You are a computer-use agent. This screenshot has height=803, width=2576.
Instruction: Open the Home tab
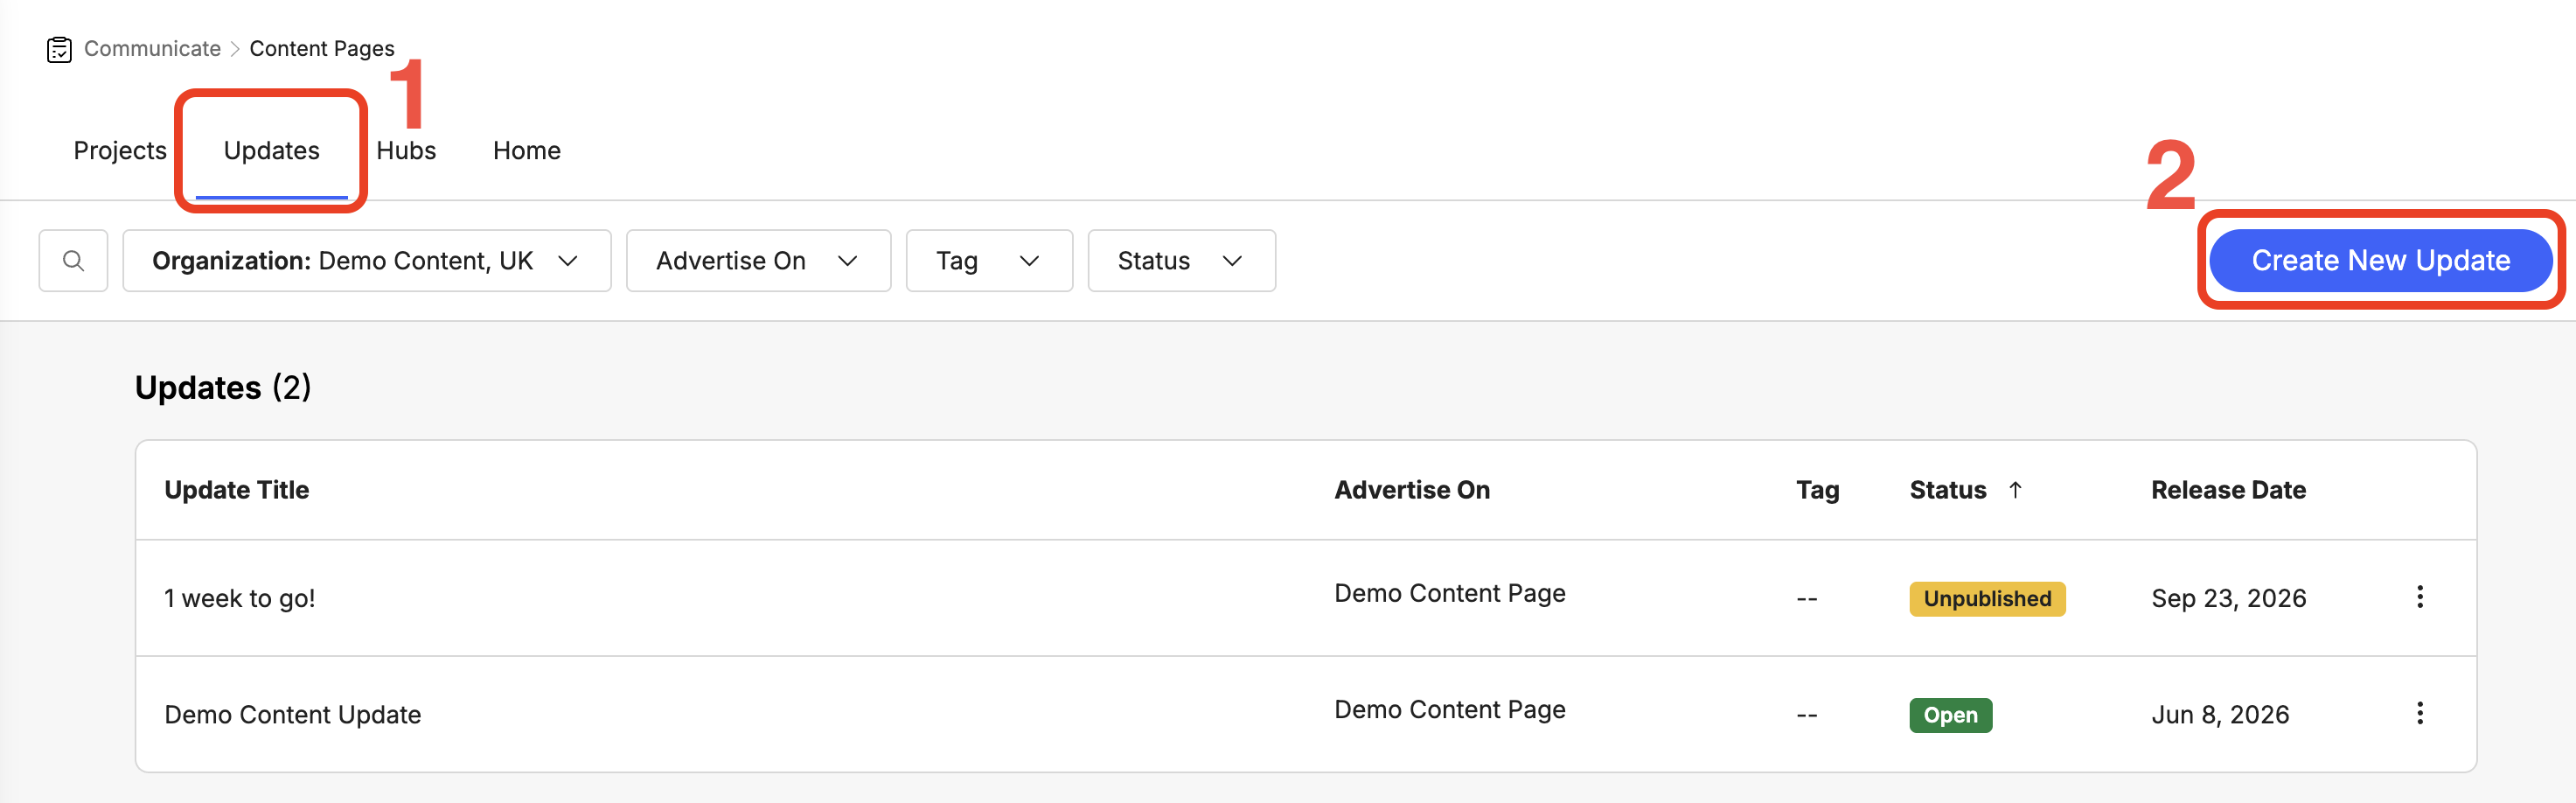(x=527, y=151)
